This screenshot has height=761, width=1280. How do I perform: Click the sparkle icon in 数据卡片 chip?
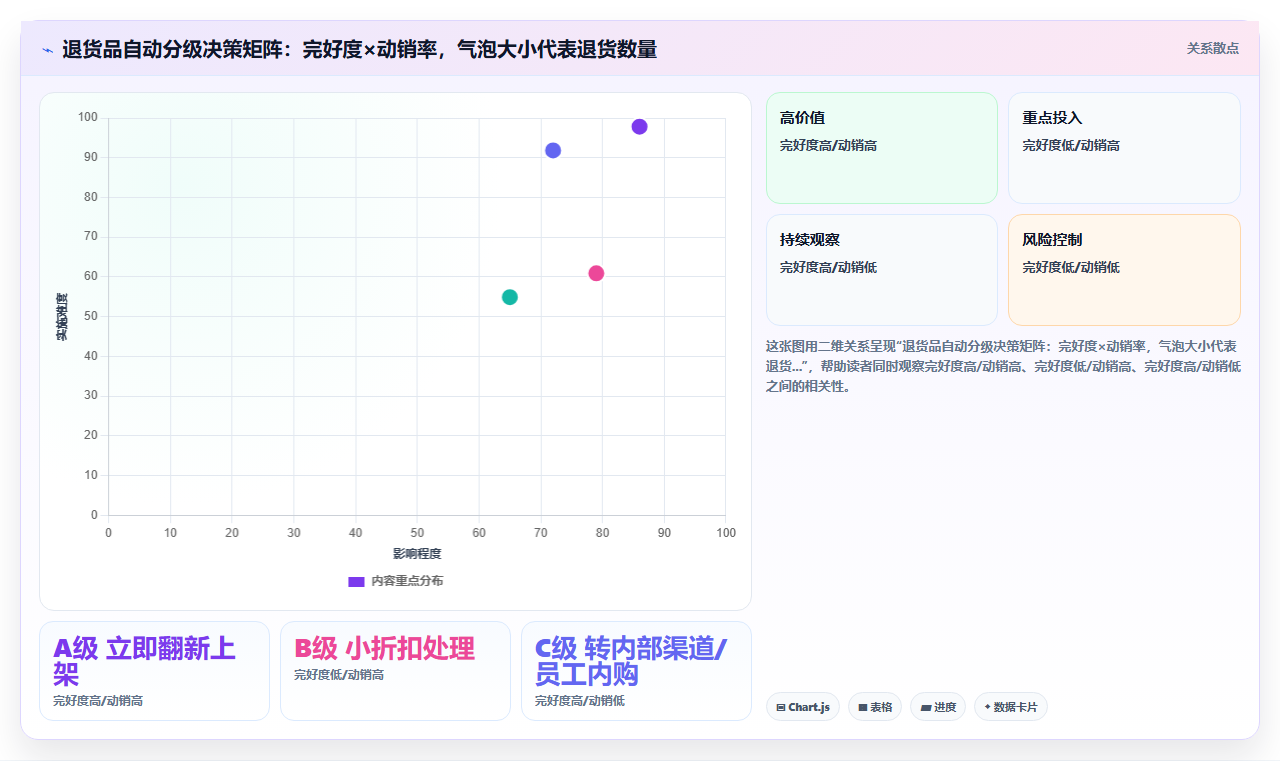pyautogui.click(x=988, y=706)
